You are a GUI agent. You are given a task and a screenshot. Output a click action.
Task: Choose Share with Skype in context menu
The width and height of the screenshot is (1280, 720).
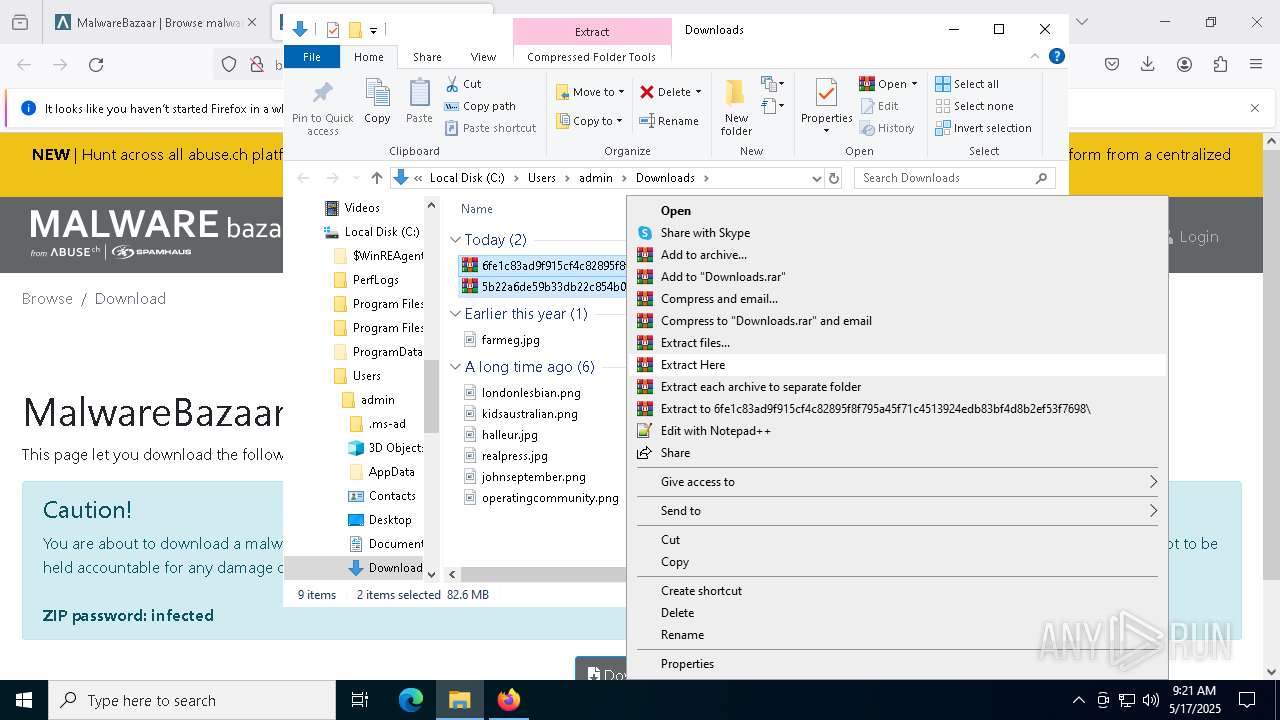click(x=897, y=233)
